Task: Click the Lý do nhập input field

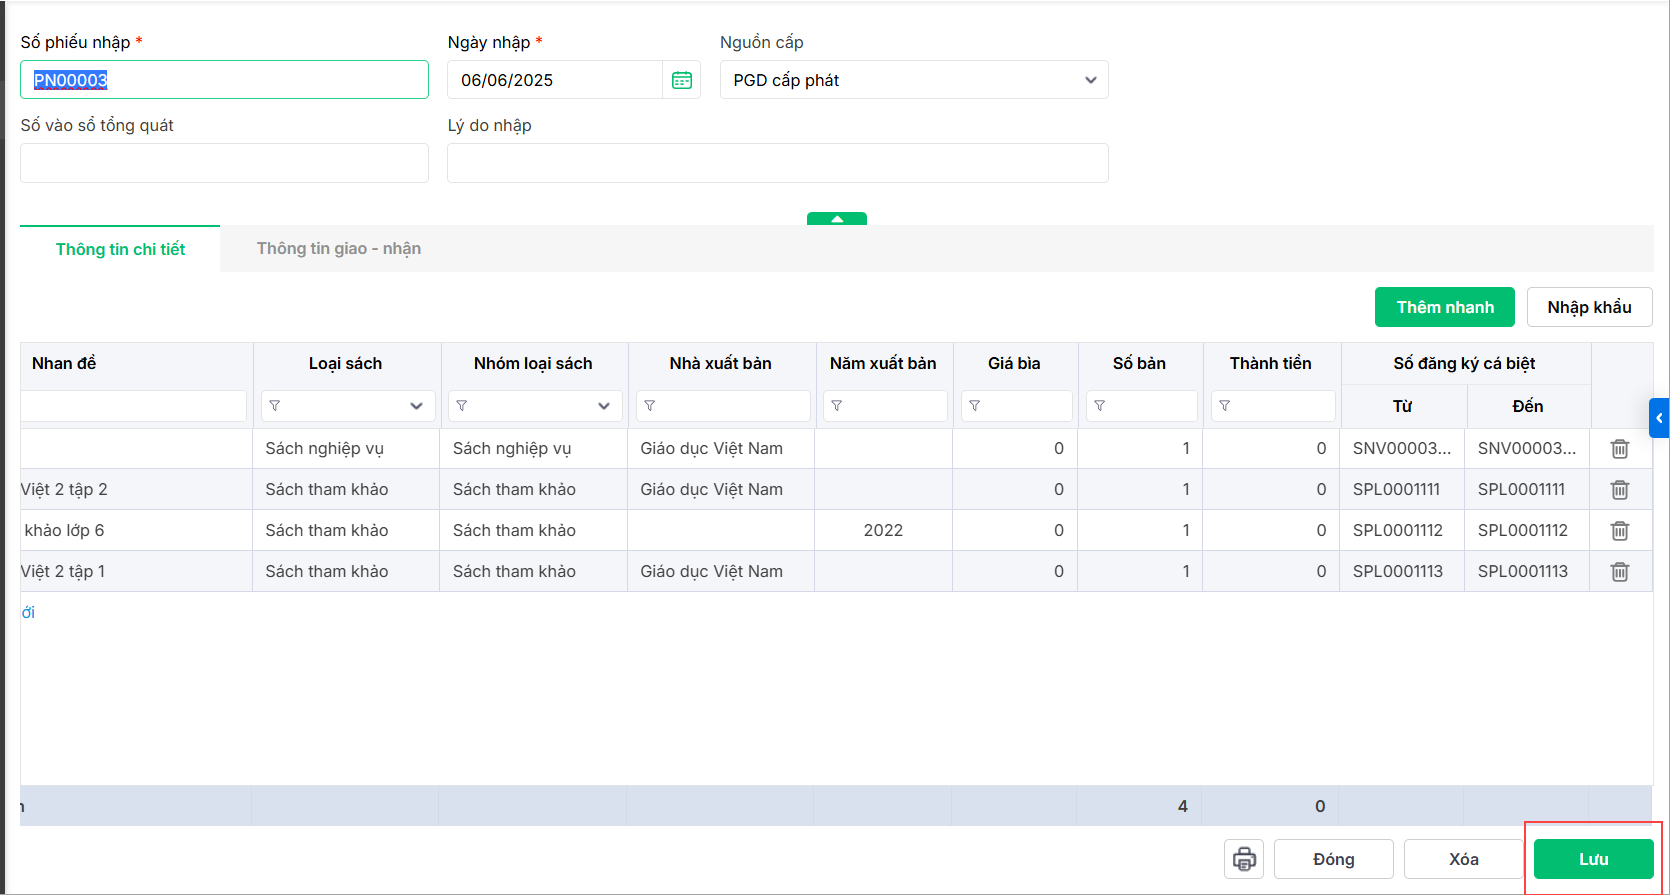Action: coord(777,163)
